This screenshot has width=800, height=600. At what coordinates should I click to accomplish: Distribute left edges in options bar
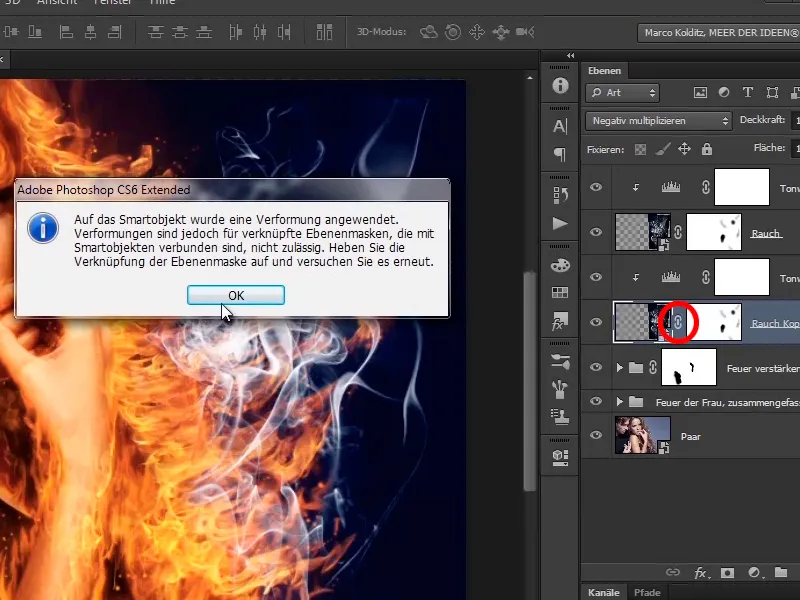click(235, 32)
